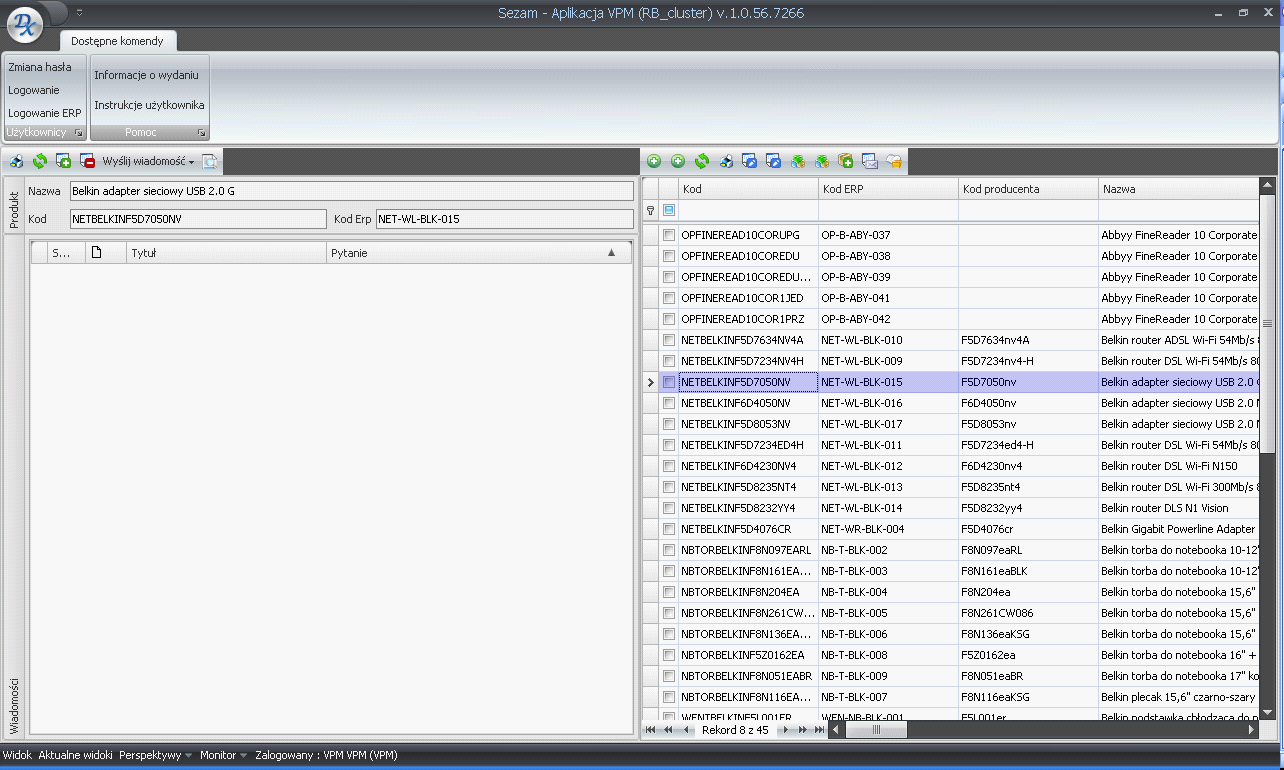Open quick access dropdown arrow in the title bar
This screenshot has height=770, width=1284.
click(x=79, y=13)
